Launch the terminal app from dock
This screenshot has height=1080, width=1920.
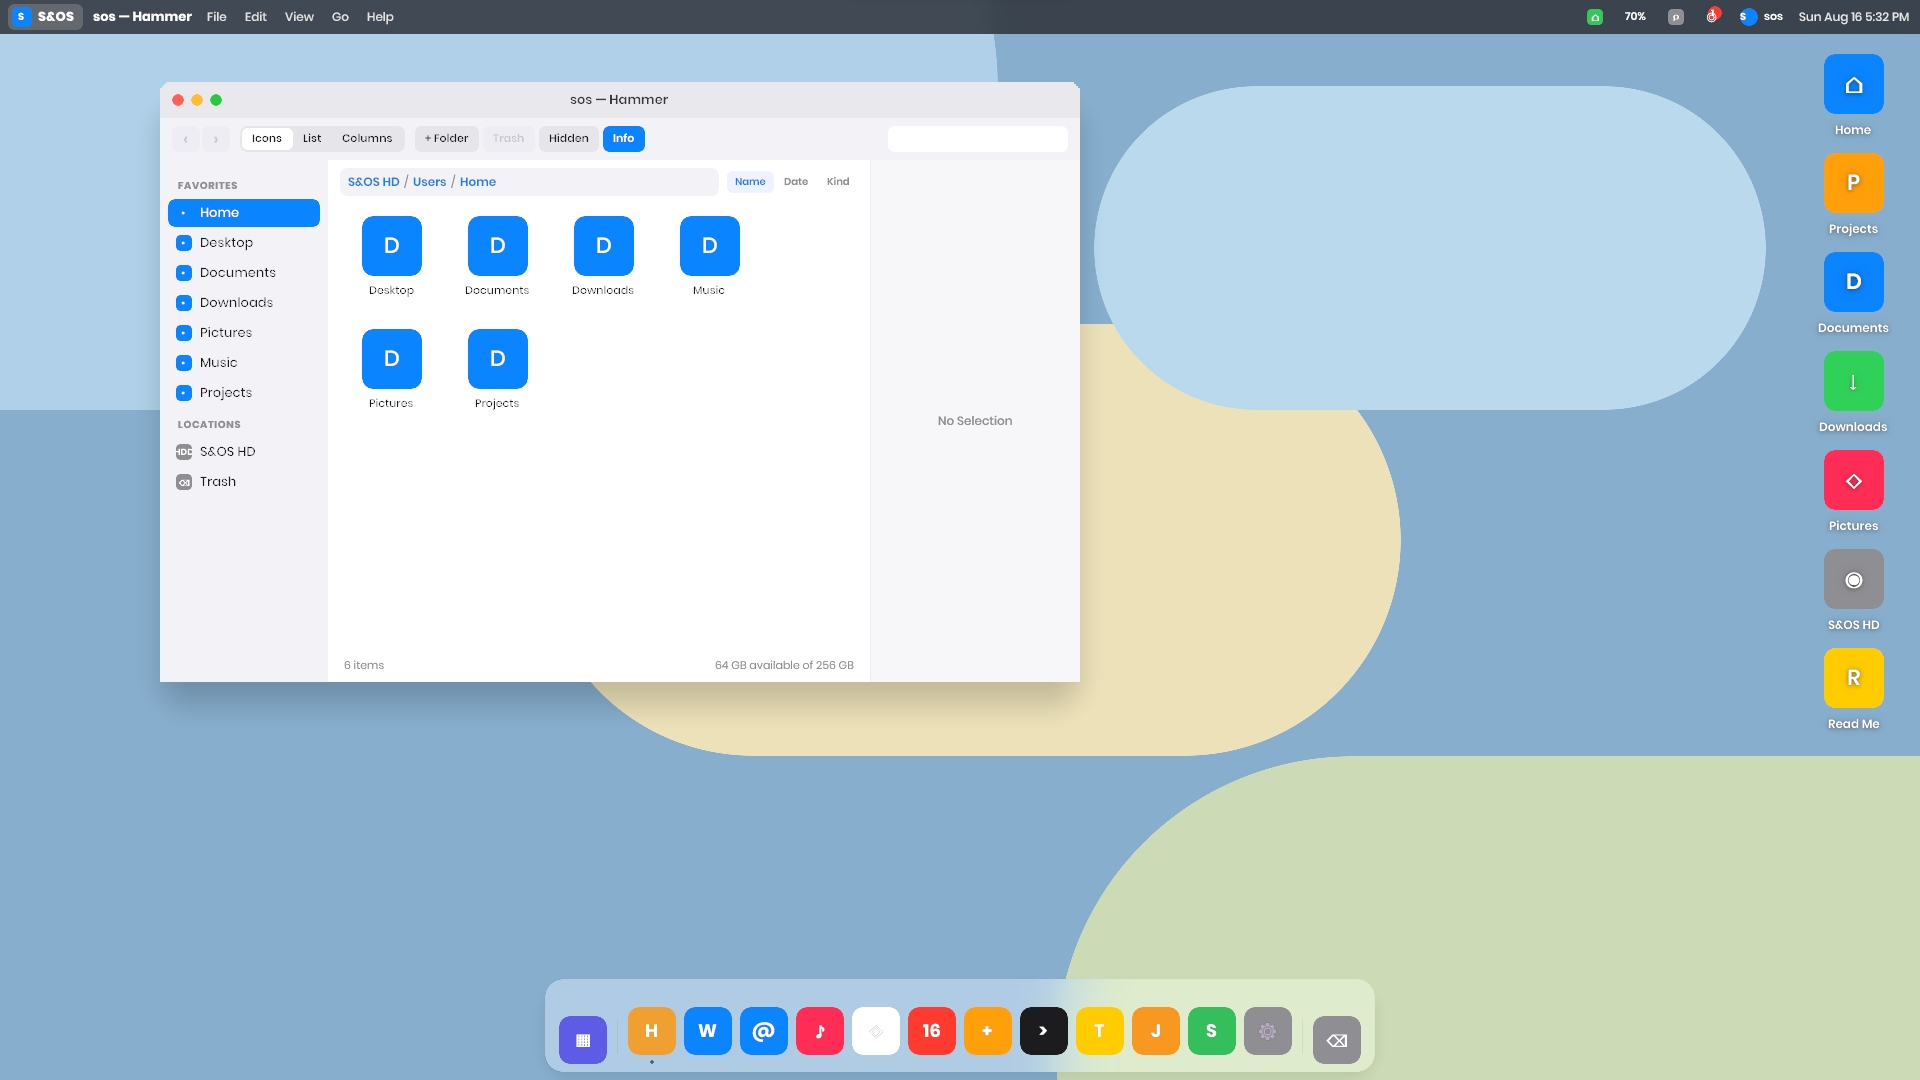point(1043,1031)
